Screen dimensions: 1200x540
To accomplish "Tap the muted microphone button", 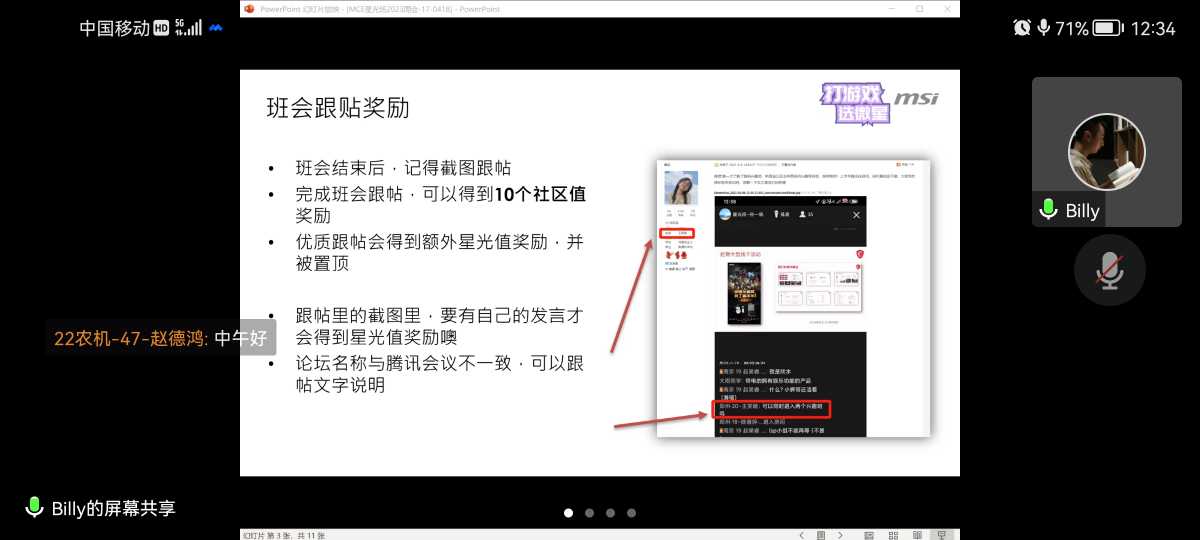I will [1108, 270].
